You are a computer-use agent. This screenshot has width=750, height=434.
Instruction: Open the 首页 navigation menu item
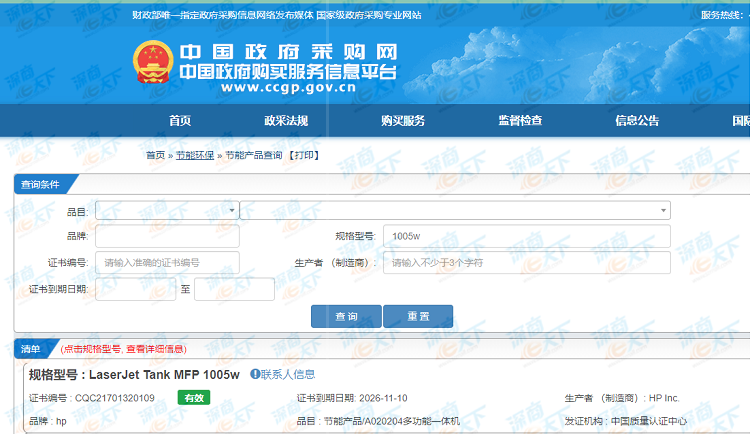(x=180, y=121)
